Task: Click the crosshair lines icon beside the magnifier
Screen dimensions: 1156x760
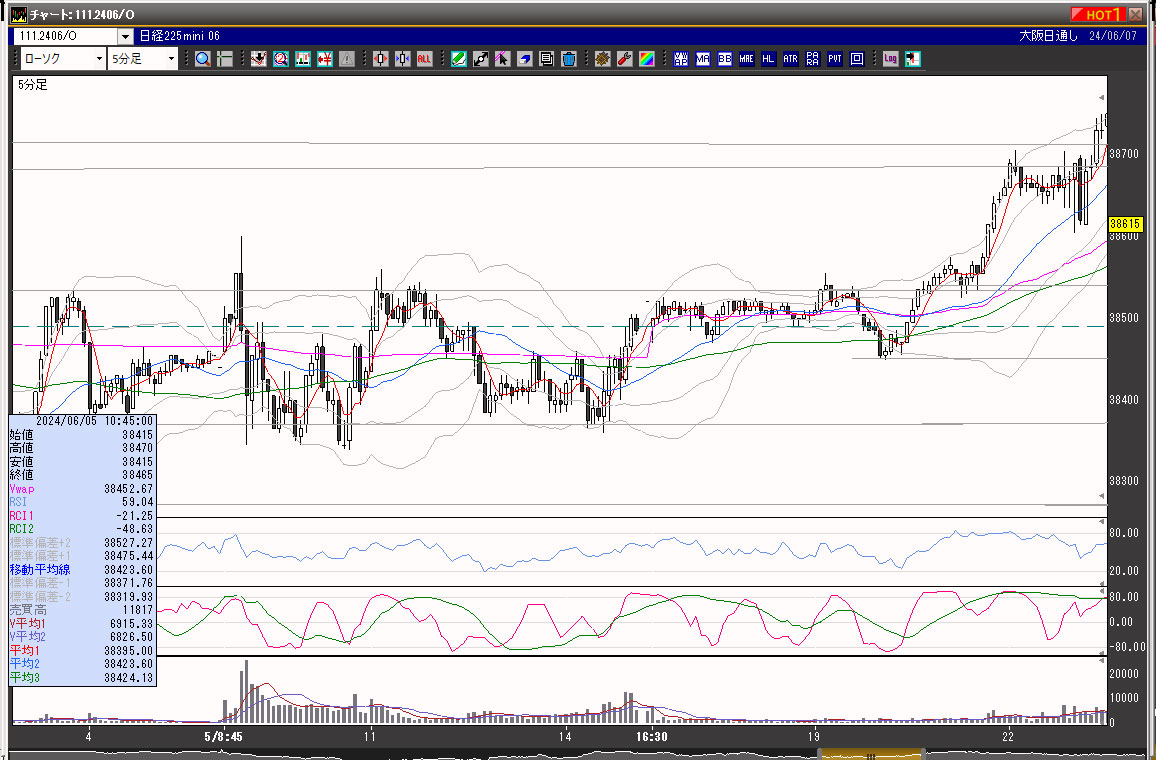Action: (x=225, y=59)
